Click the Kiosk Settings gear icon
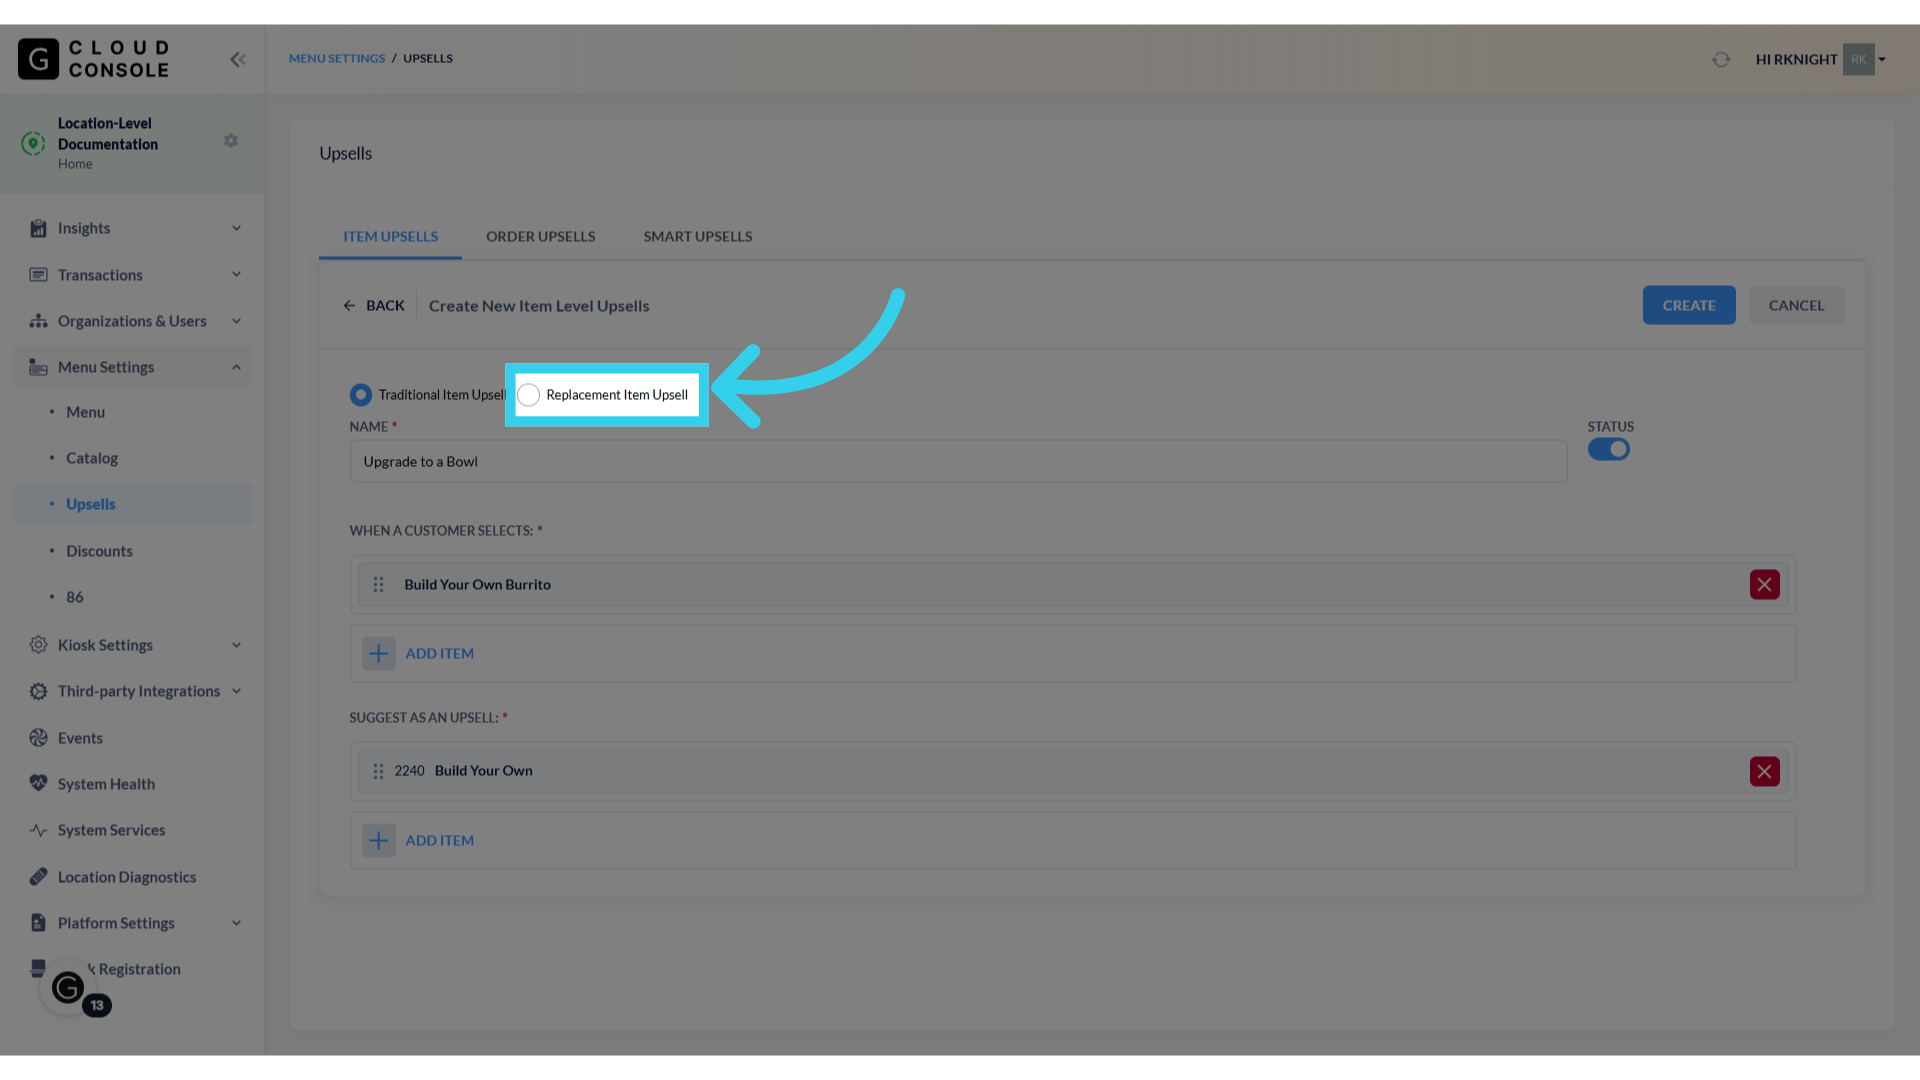The width and height of the screenshot is (1920, 1080). [38, 645]
